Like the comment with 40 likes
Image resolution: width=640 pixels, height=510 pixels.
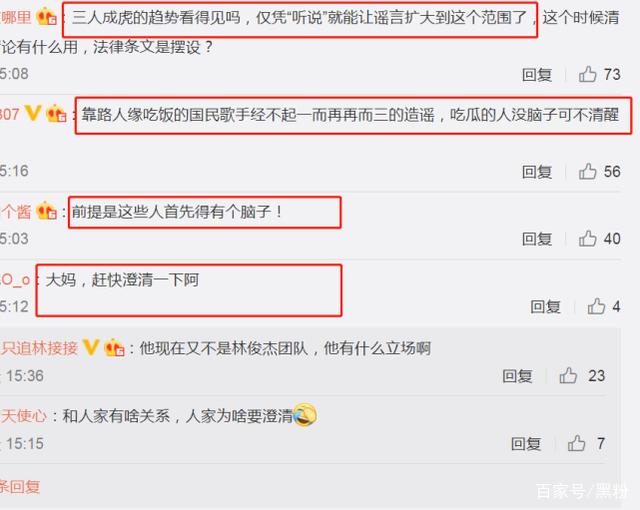pos(588,238)
